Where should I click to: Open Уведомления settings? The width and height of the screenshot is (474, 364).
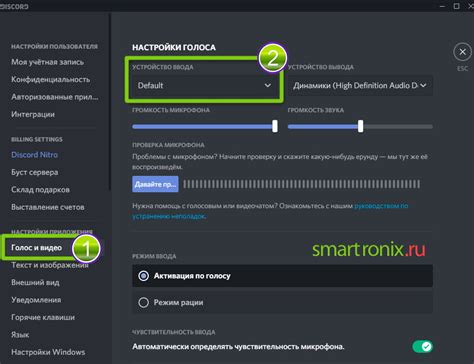click(36, 300)
